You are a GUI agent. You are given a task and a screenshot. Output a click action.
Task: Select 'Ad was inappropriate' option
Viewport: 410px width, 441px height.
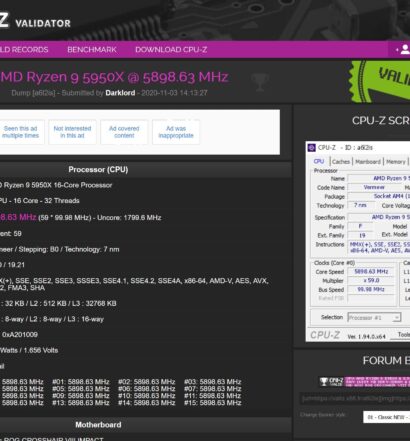[x=176, y=132]
